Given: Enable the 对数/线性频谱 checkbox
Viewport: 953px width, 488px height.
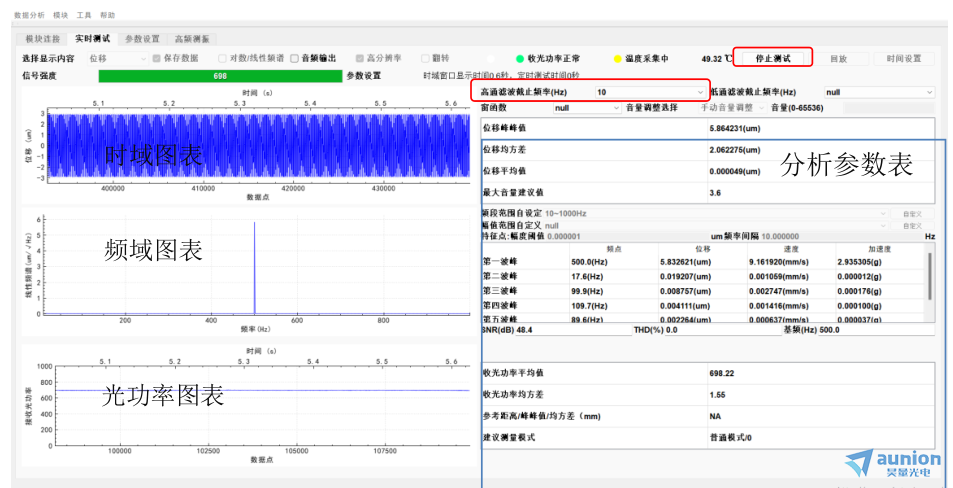Looking at the screenshot, I should point(222,58).
